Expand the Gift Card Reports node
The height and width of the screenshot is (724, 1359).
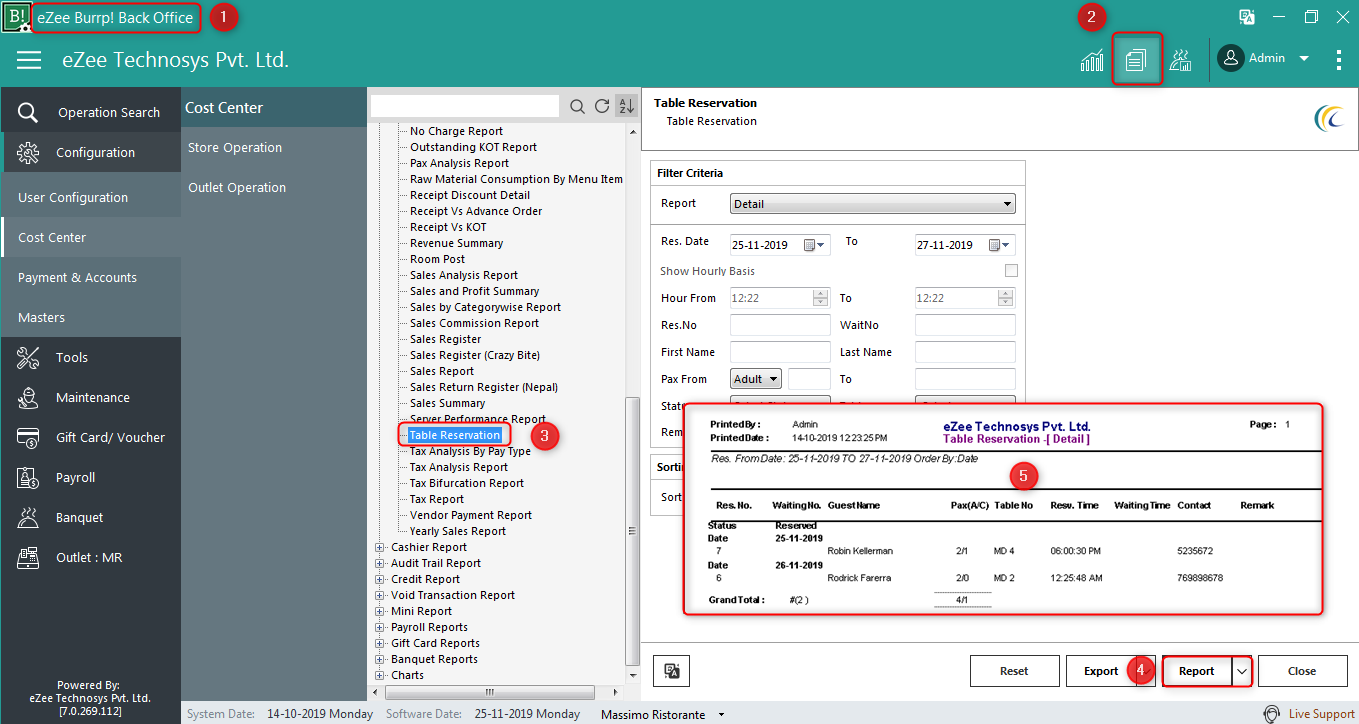point(380,643)
